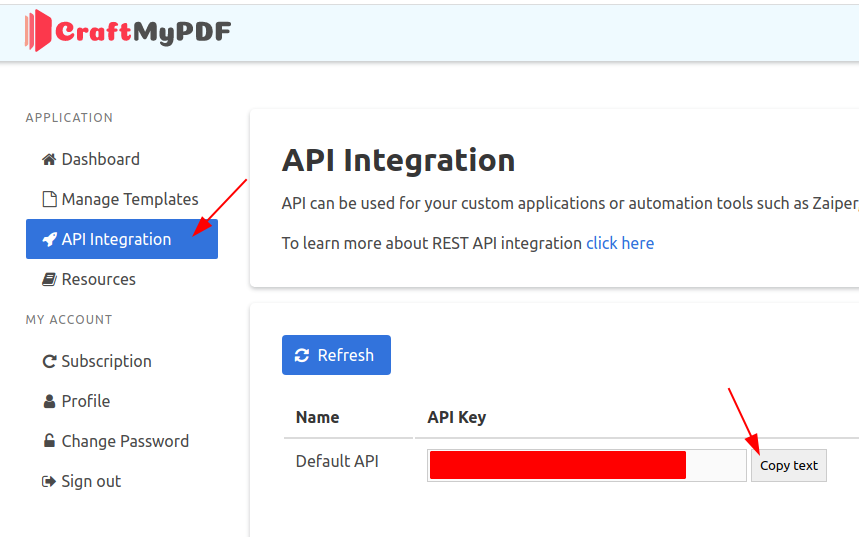Viewport: 859px width, 537px height.
Task: Click the Sign out arrow icon
Action: (49, 481)
